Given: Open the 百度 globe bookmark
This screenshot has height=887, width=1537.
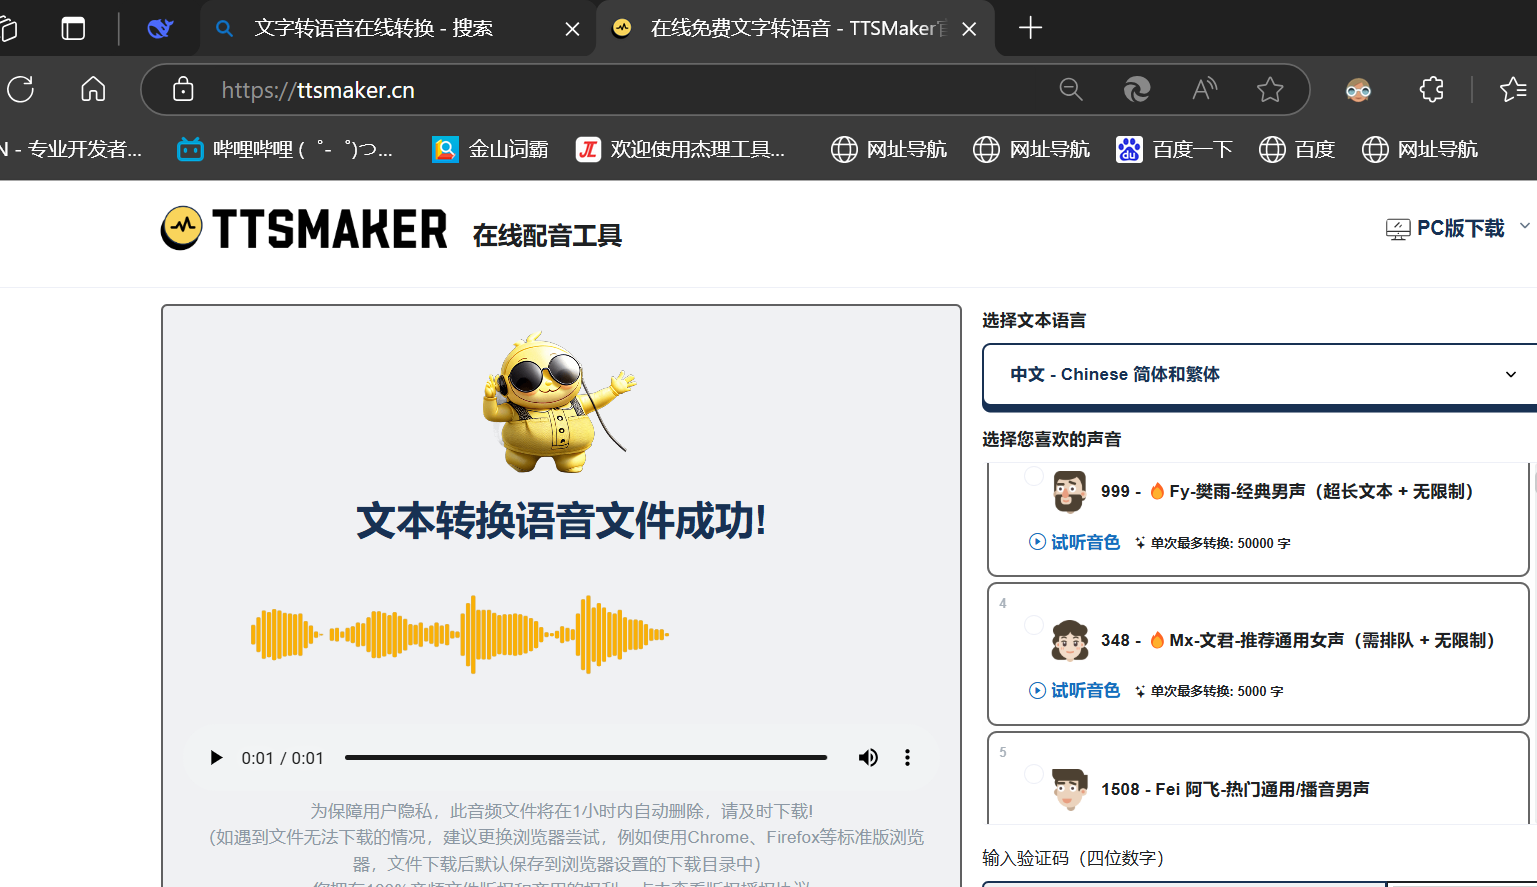Looking at the screenshot, I should point(1297,149).
